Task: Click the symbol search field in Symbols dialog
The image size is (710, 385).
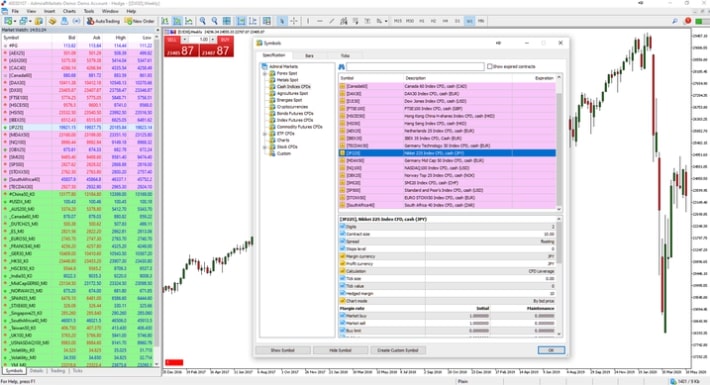Action: click(x=415, y=67)
